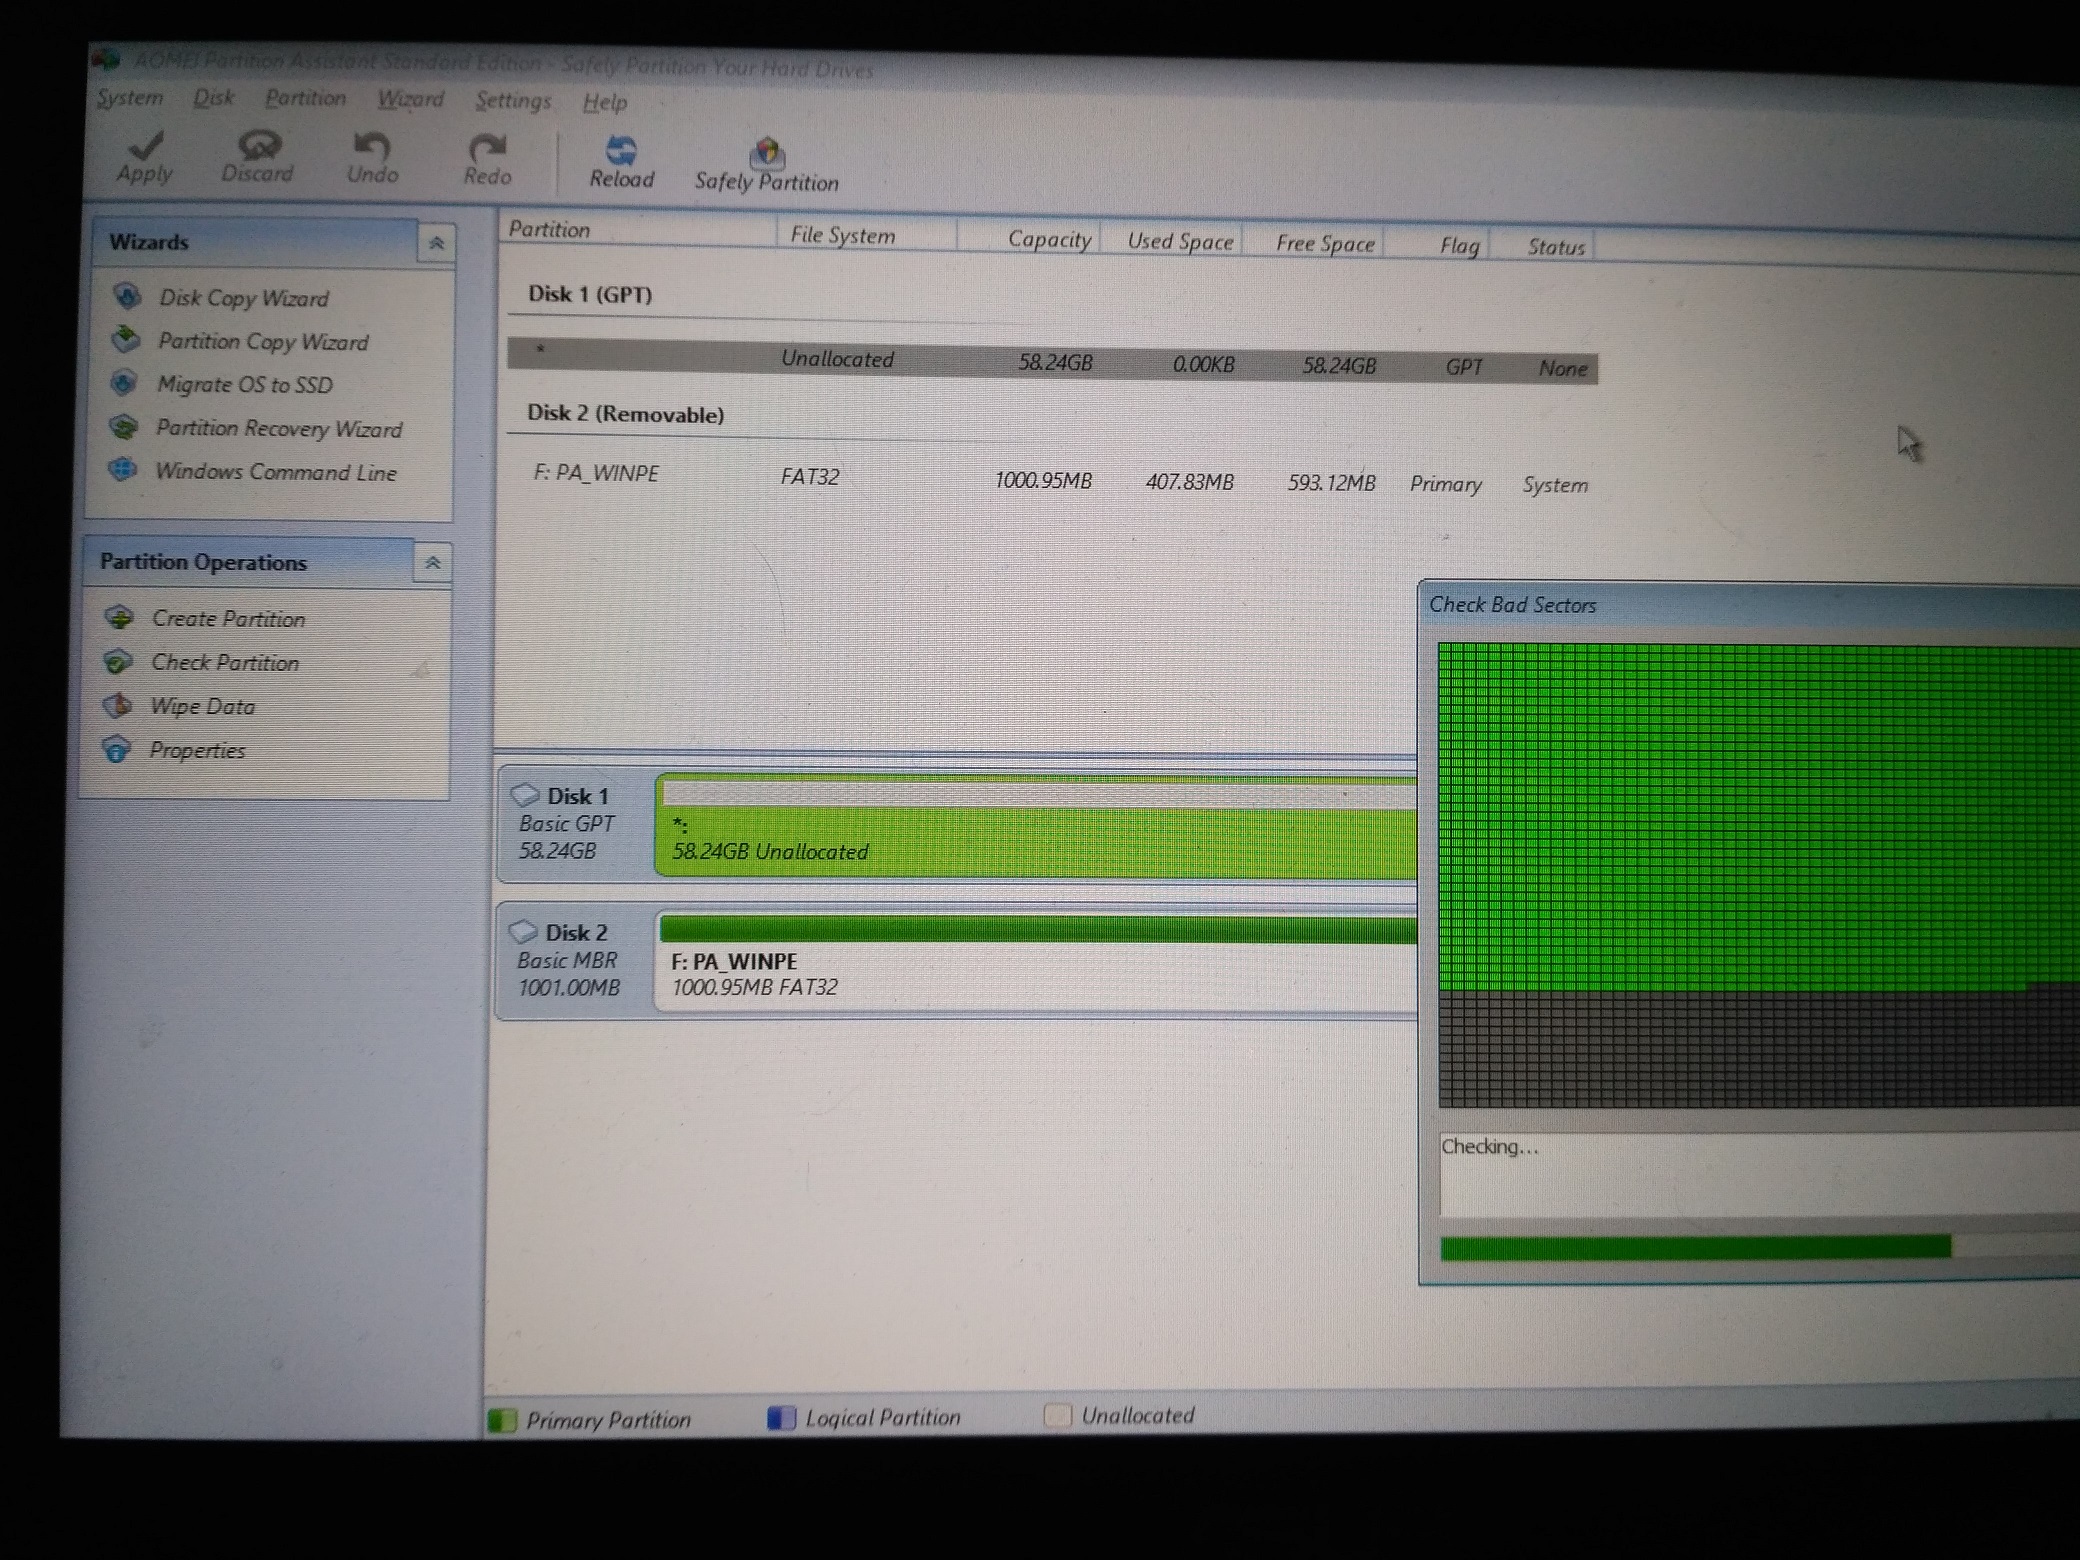Collapse the Wizards panel
The image size is (2080, 1560).
436,244
